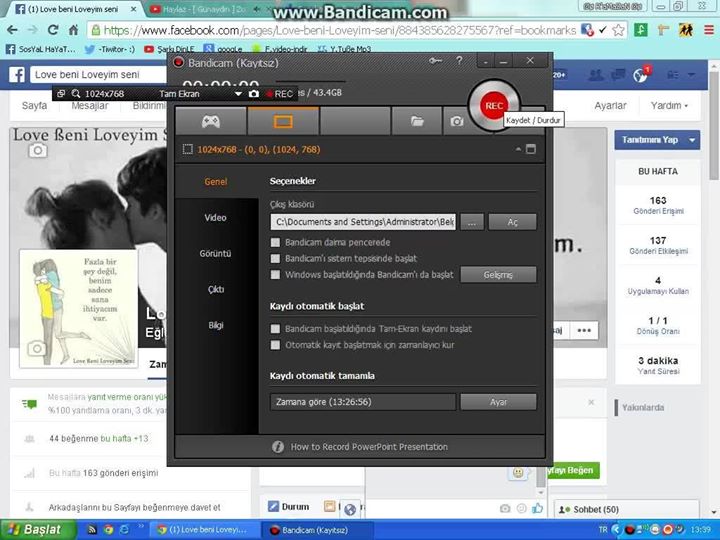Open Facebook notifications globe icon

pyautogui.click(x=640, y=75)
